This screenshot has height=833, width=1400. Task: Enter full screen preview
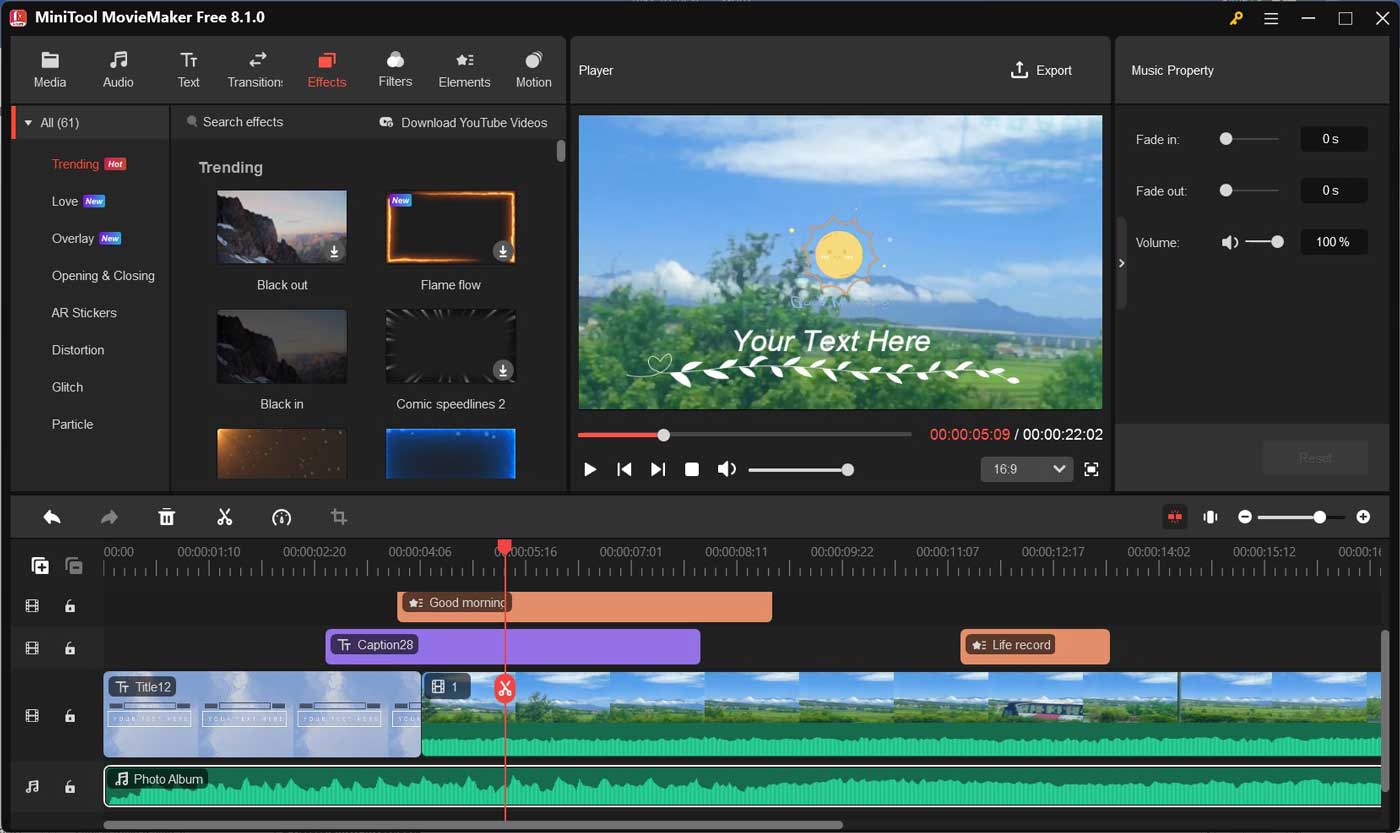coord(1091,469)
